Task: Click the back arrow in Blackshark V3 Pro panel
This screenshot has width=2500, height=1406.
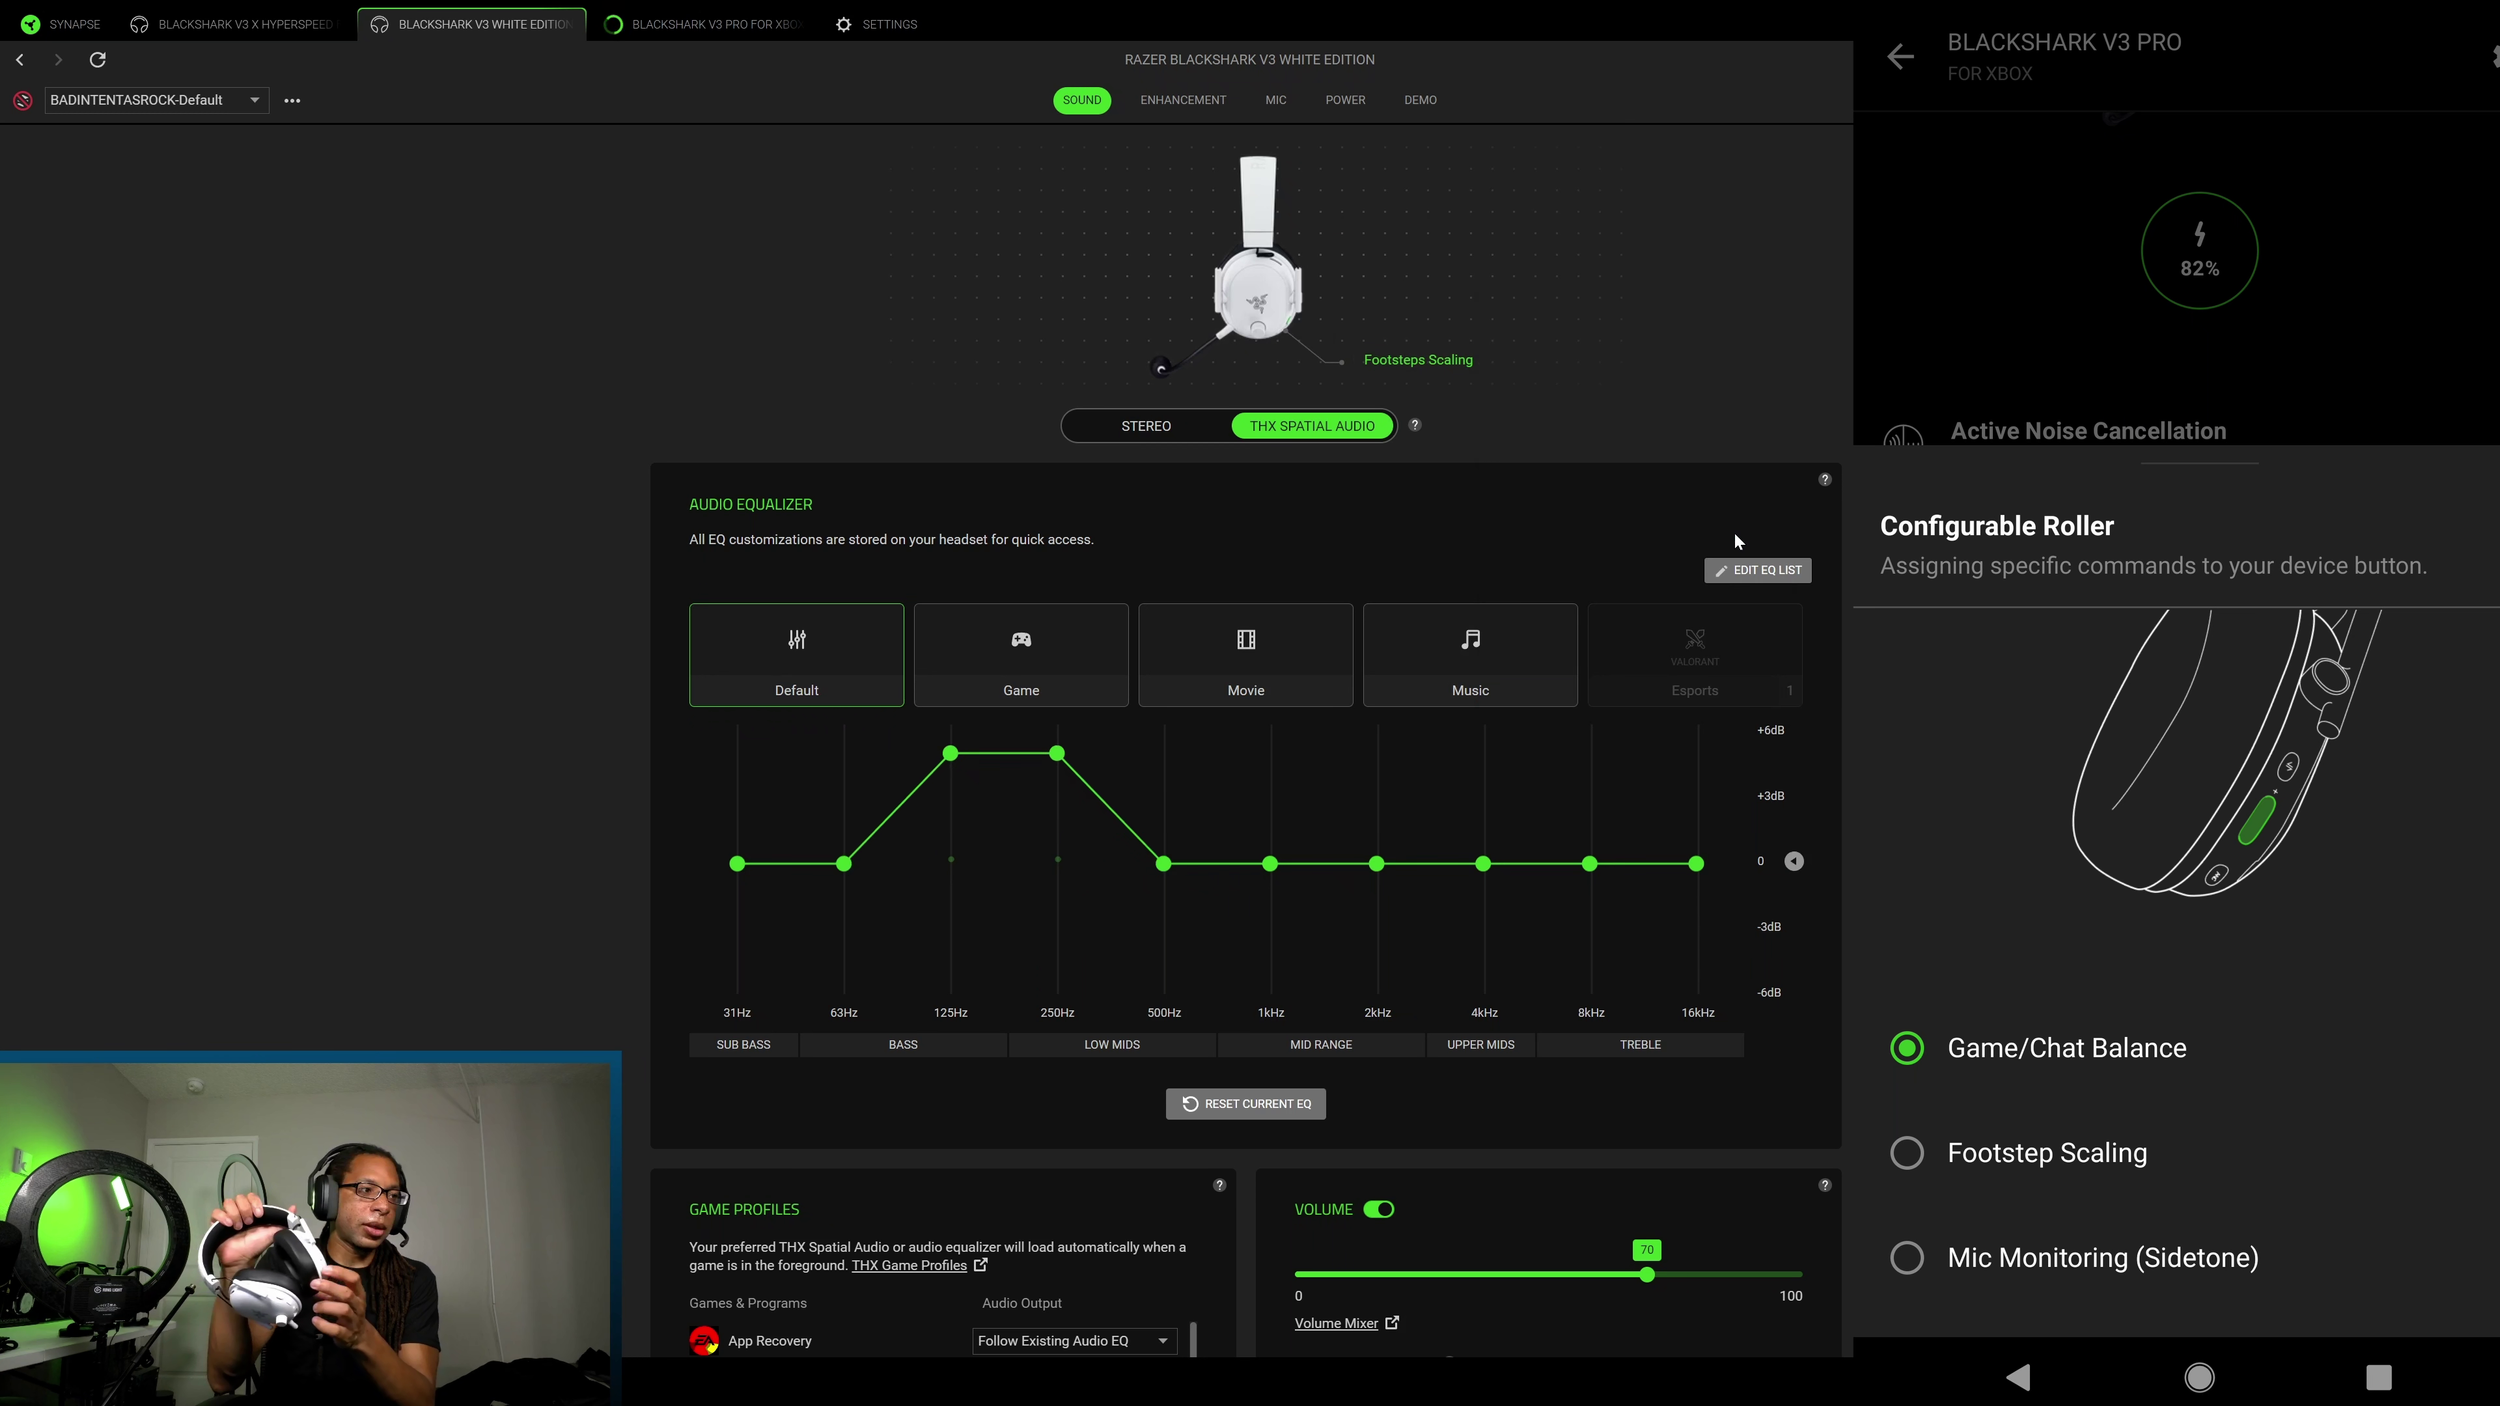Action: (x=1900, y=57)
